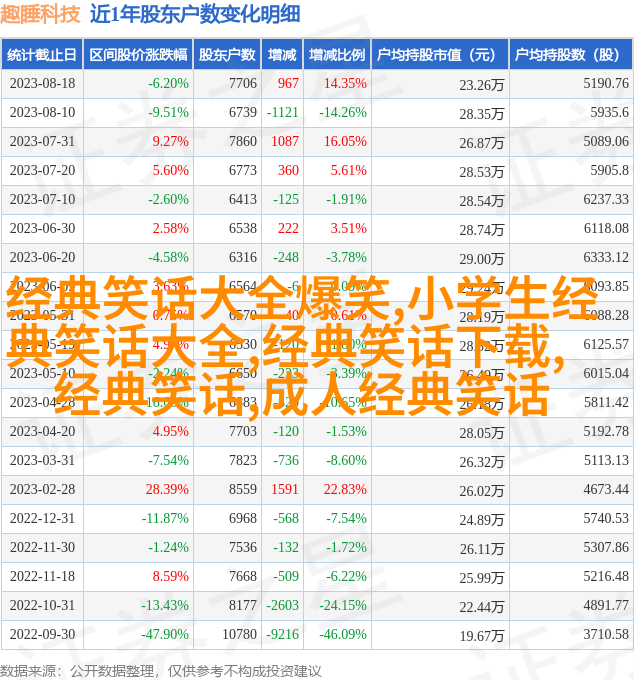634x680 pixels.
Task: Click the 股东户数 column header
Action: (x=227, y=55)
